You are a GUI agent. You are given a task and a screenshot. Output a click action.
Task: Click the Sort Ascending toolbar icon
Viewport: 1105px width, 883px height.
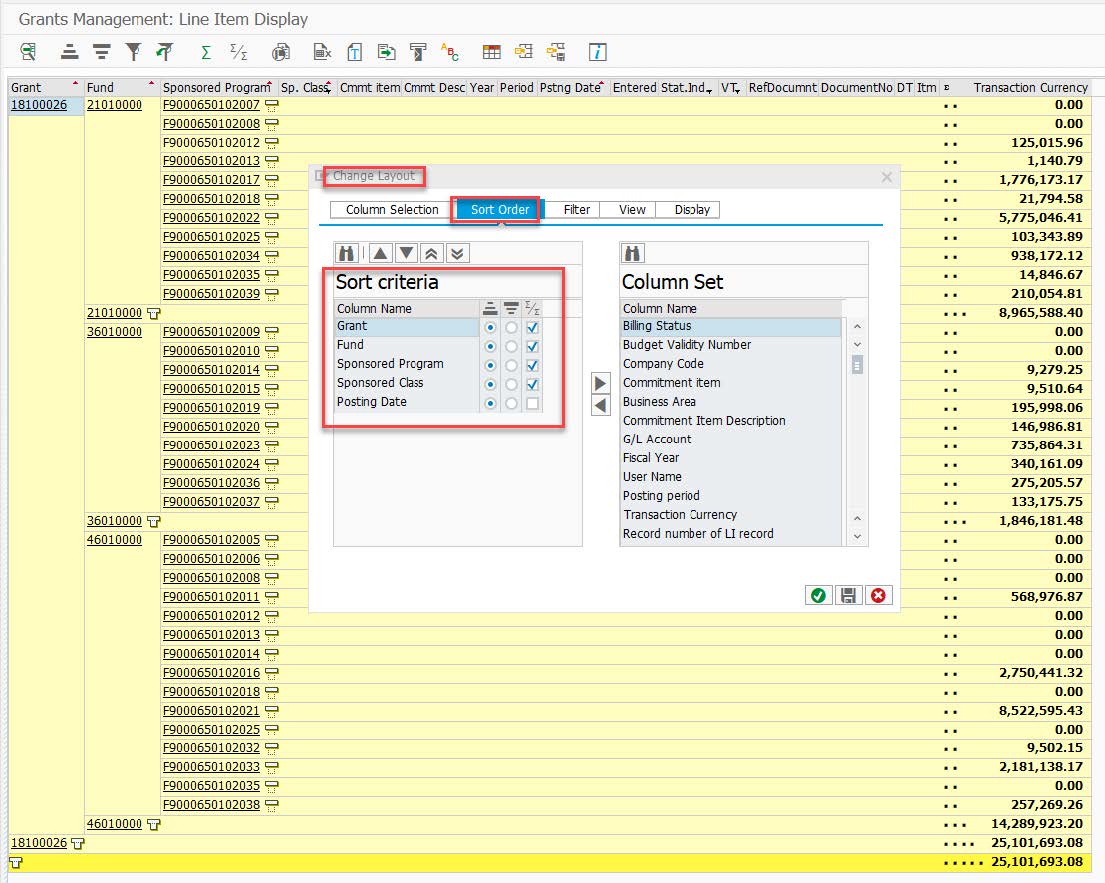click(69, 51)
